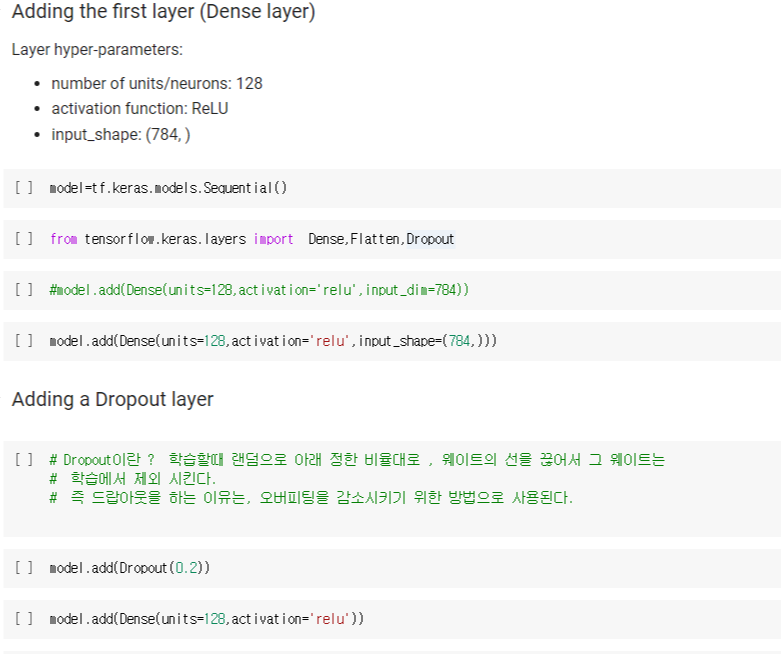Run the model=tf.keras.models.Sequential() cell
Viewport: 781px width, 654px height.
point(23,188)
